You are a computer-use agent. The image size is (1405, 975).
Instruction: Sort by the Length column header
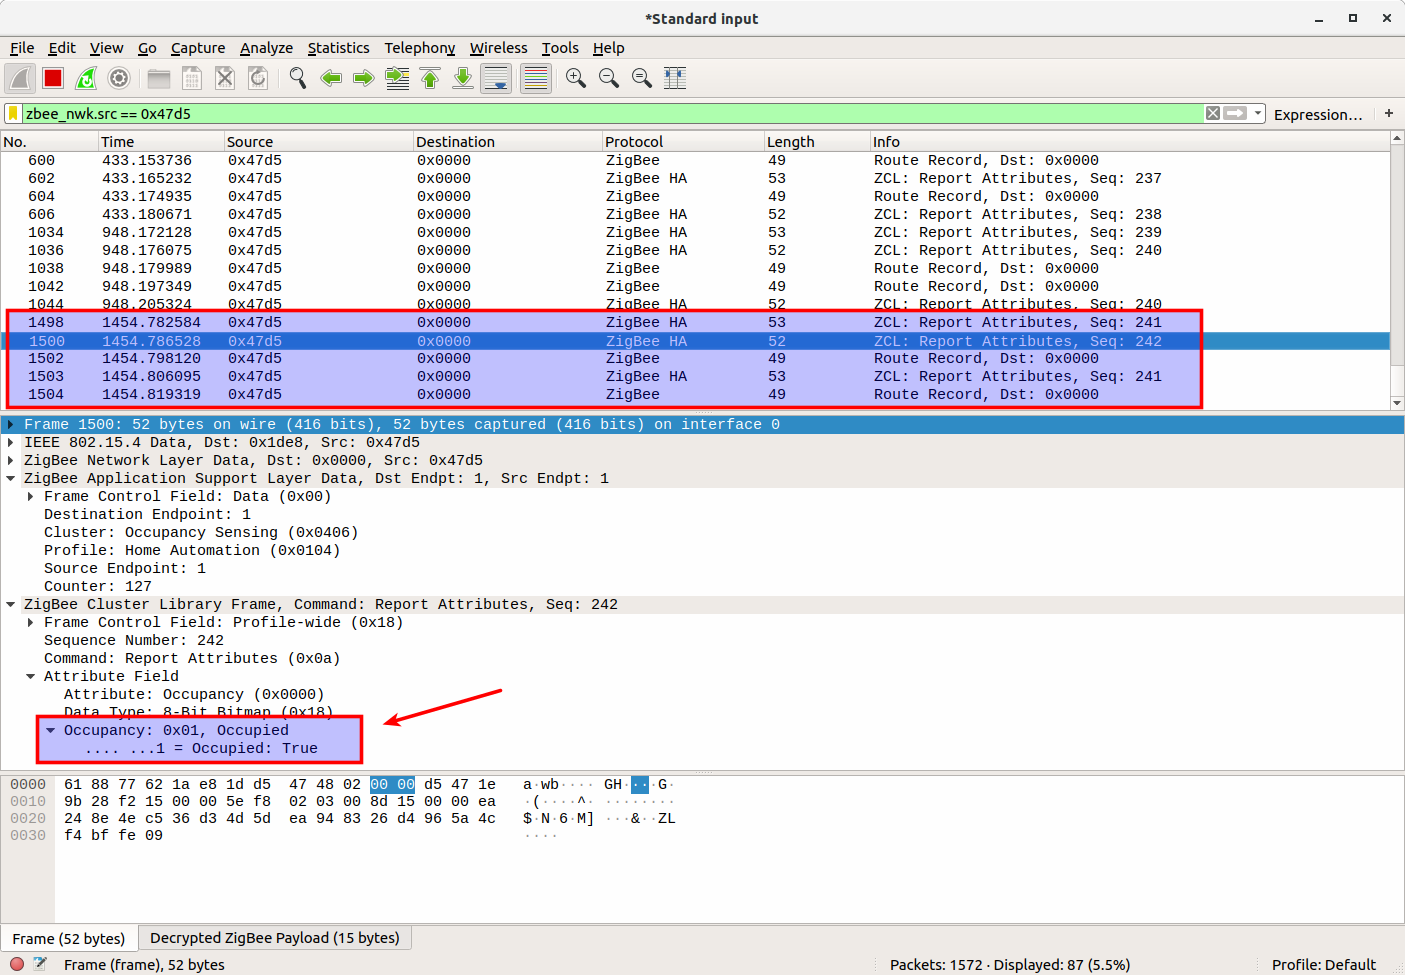tap(817, 142)
